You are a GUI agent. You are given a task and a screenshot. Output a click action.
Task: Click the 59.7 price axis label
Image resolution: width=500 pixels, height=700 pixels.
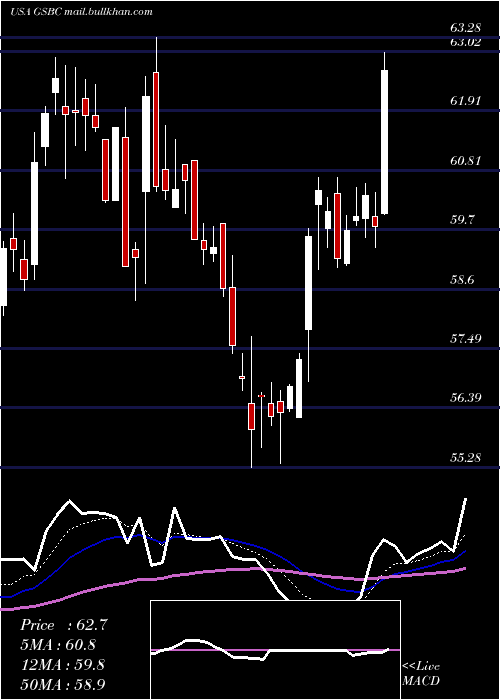click(x=462, y=220)
